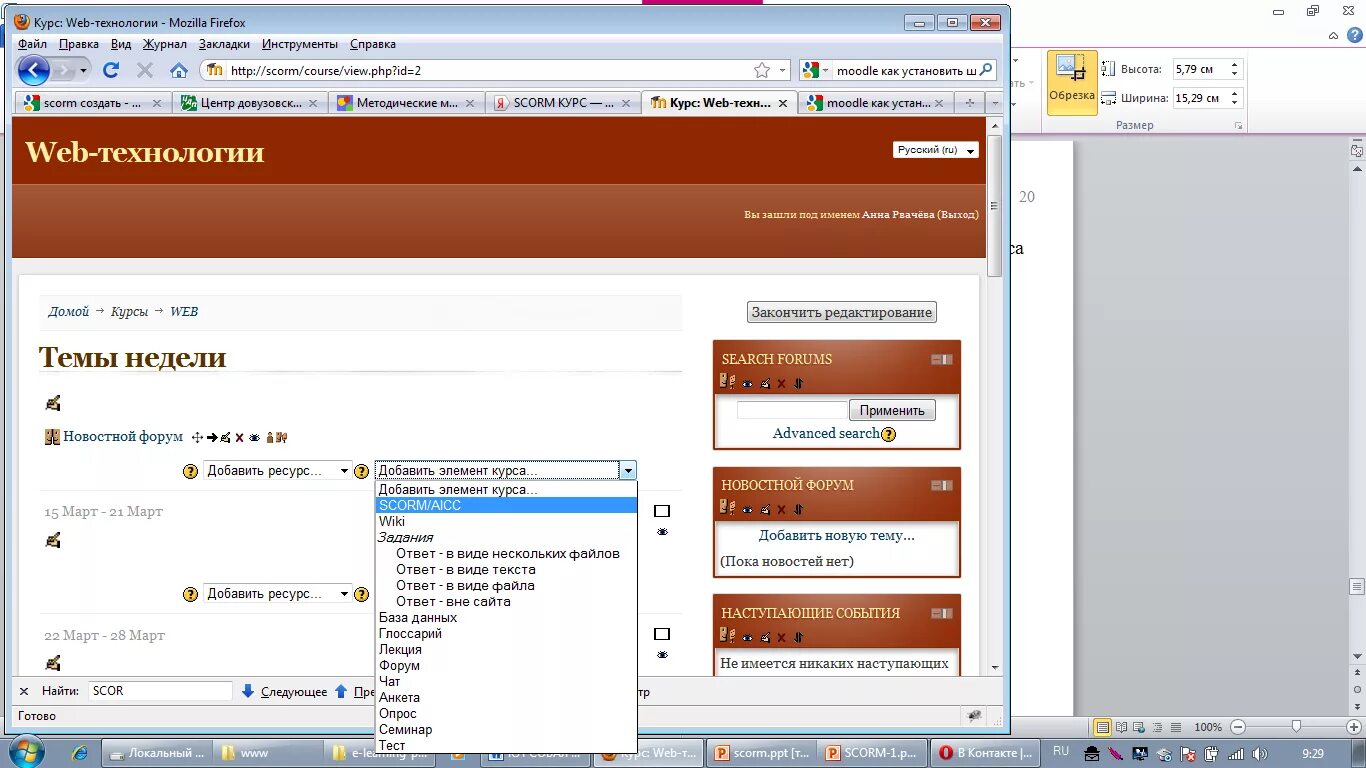Hide Search Forums block with eye icon
This screenshot has width=1366, height=768.
[747, 383]
